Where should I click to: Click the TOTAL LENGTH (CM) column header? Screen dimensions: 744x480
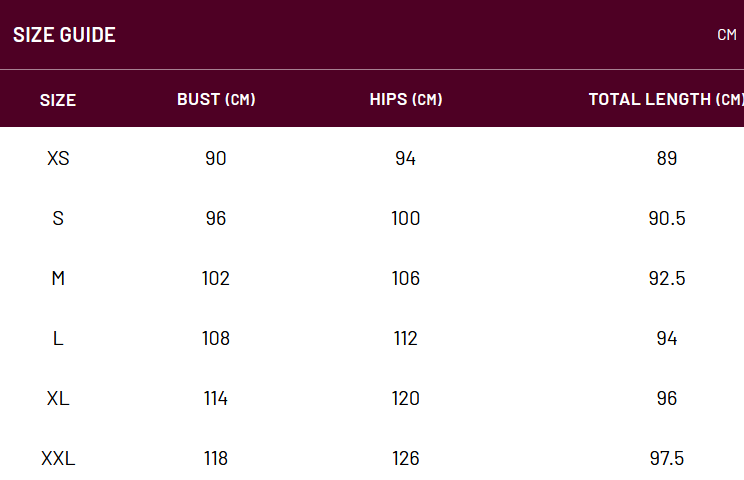pos(665,99)
